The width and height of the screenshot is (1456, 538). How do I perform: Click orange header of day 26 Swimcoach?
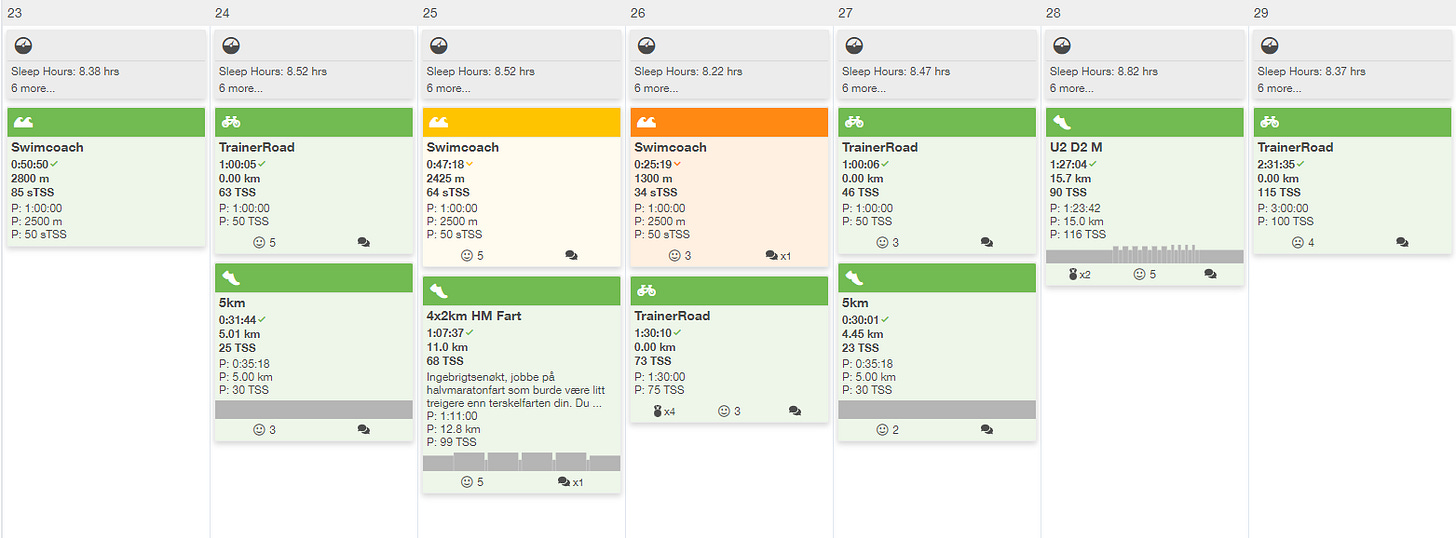coord(729,122)
